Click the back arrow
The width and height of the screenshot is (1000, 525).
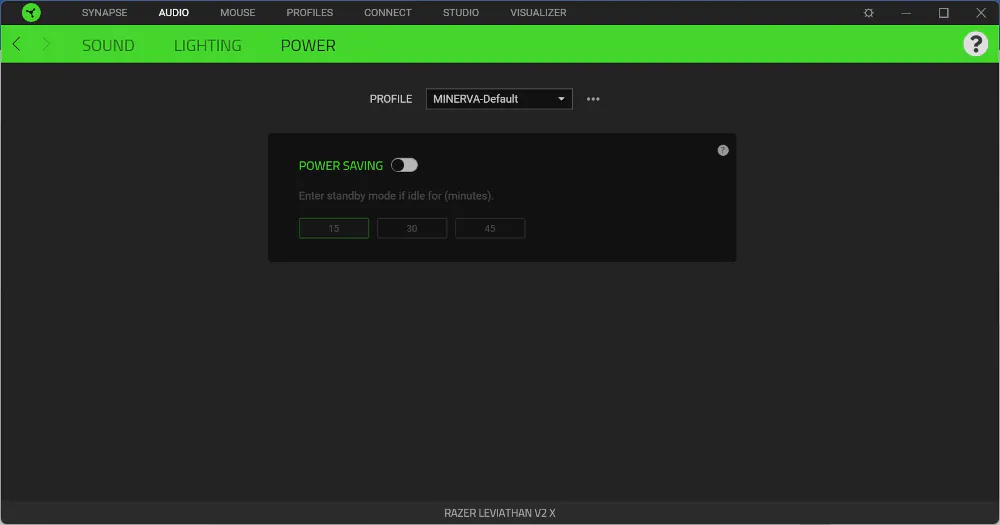pos(17,44)
